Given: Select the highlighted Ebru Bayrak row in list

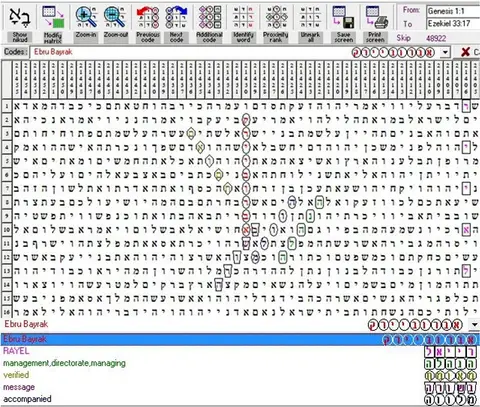Looking at the screenshot, I should coord(240,339).
